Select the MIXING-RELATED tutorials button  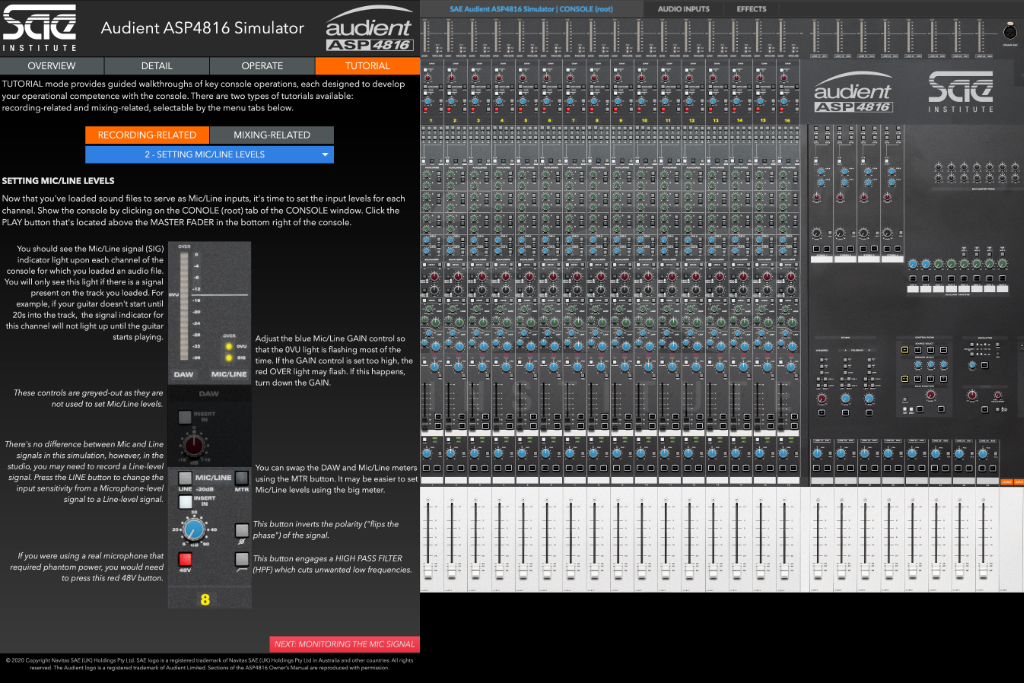[x=272, y=135]
